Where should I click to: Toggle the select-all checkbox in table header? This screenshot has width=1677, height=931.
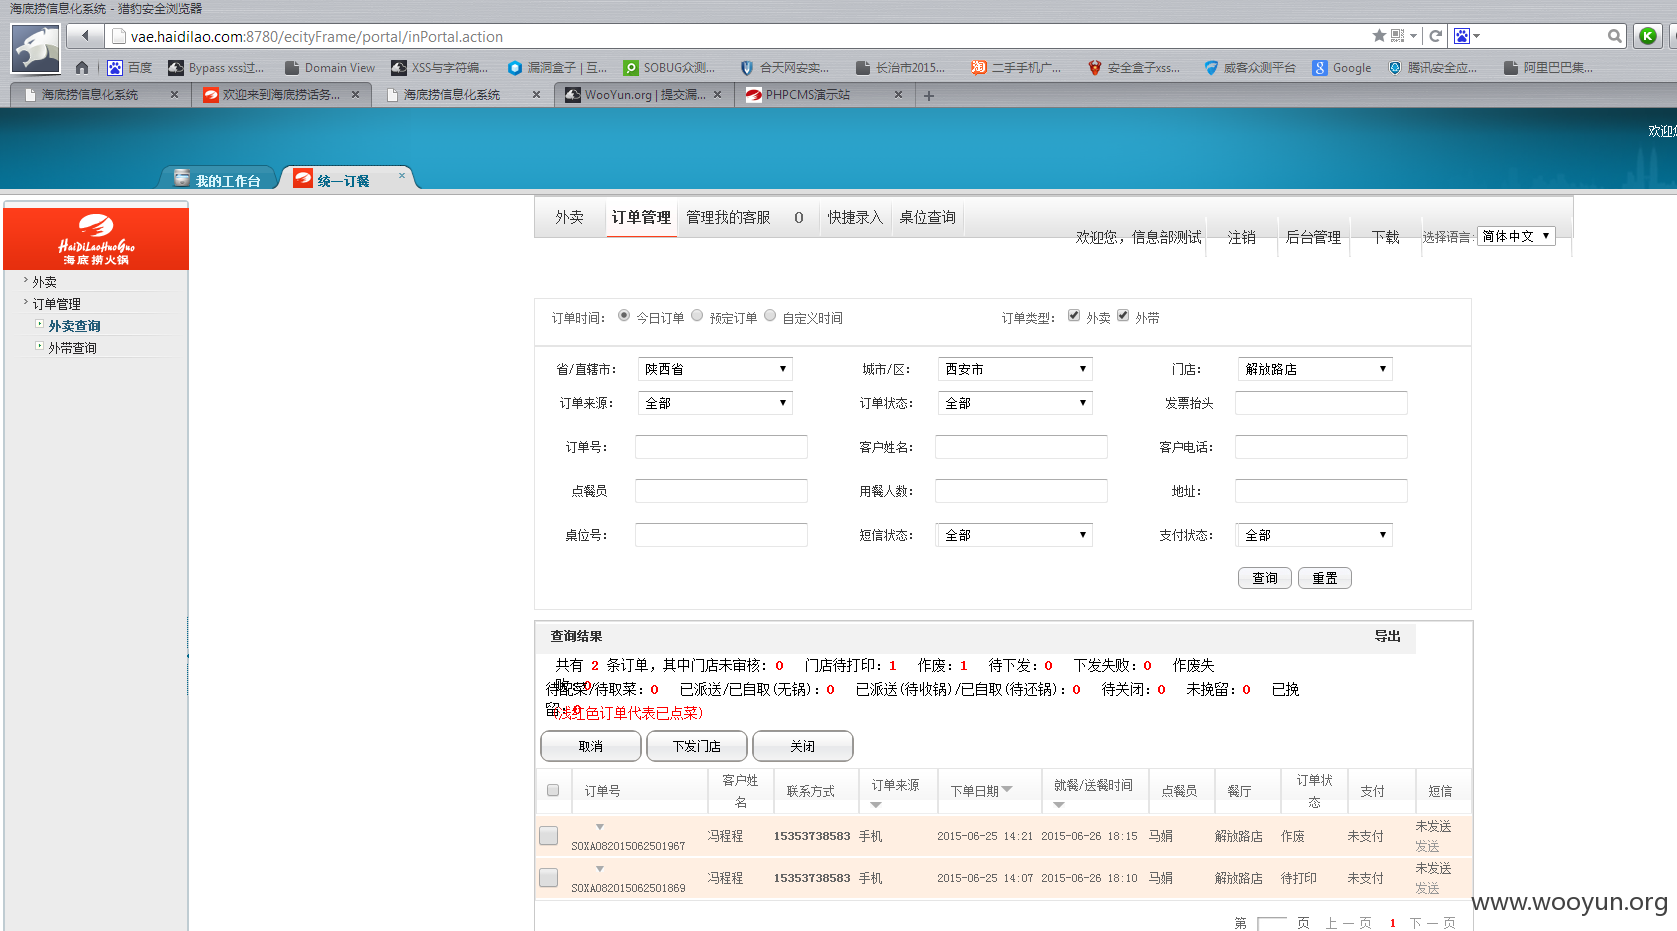[x=553, y=790]
